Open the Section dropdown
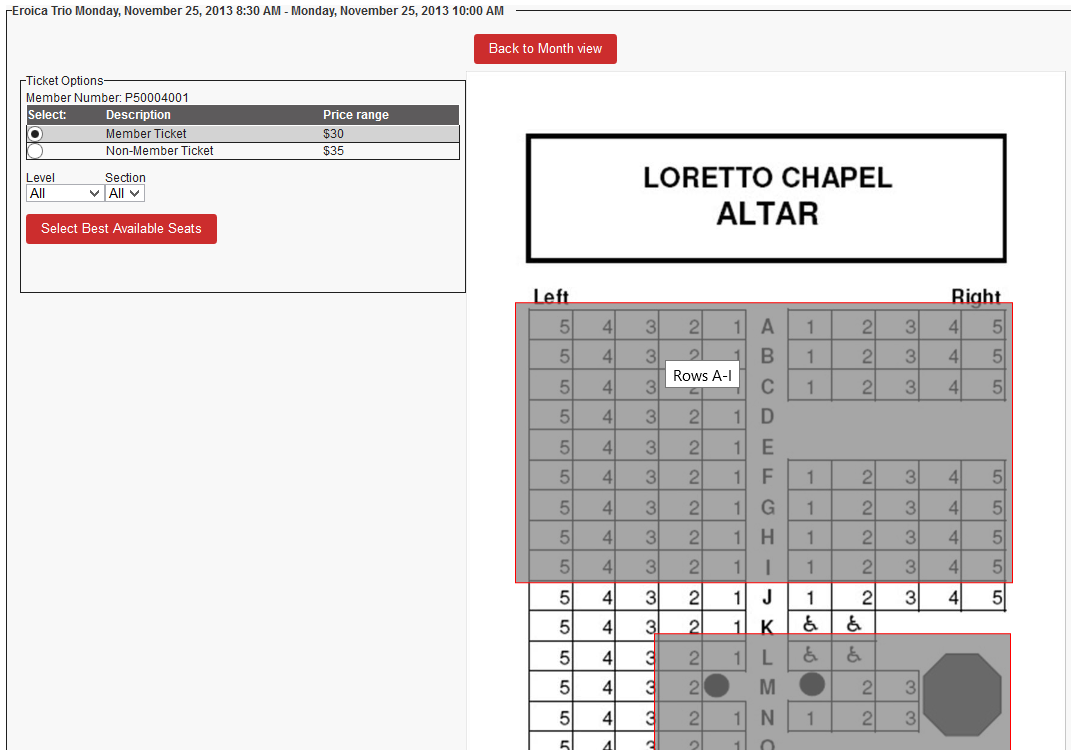This screenshot has height=750, width=1071. 125,193
